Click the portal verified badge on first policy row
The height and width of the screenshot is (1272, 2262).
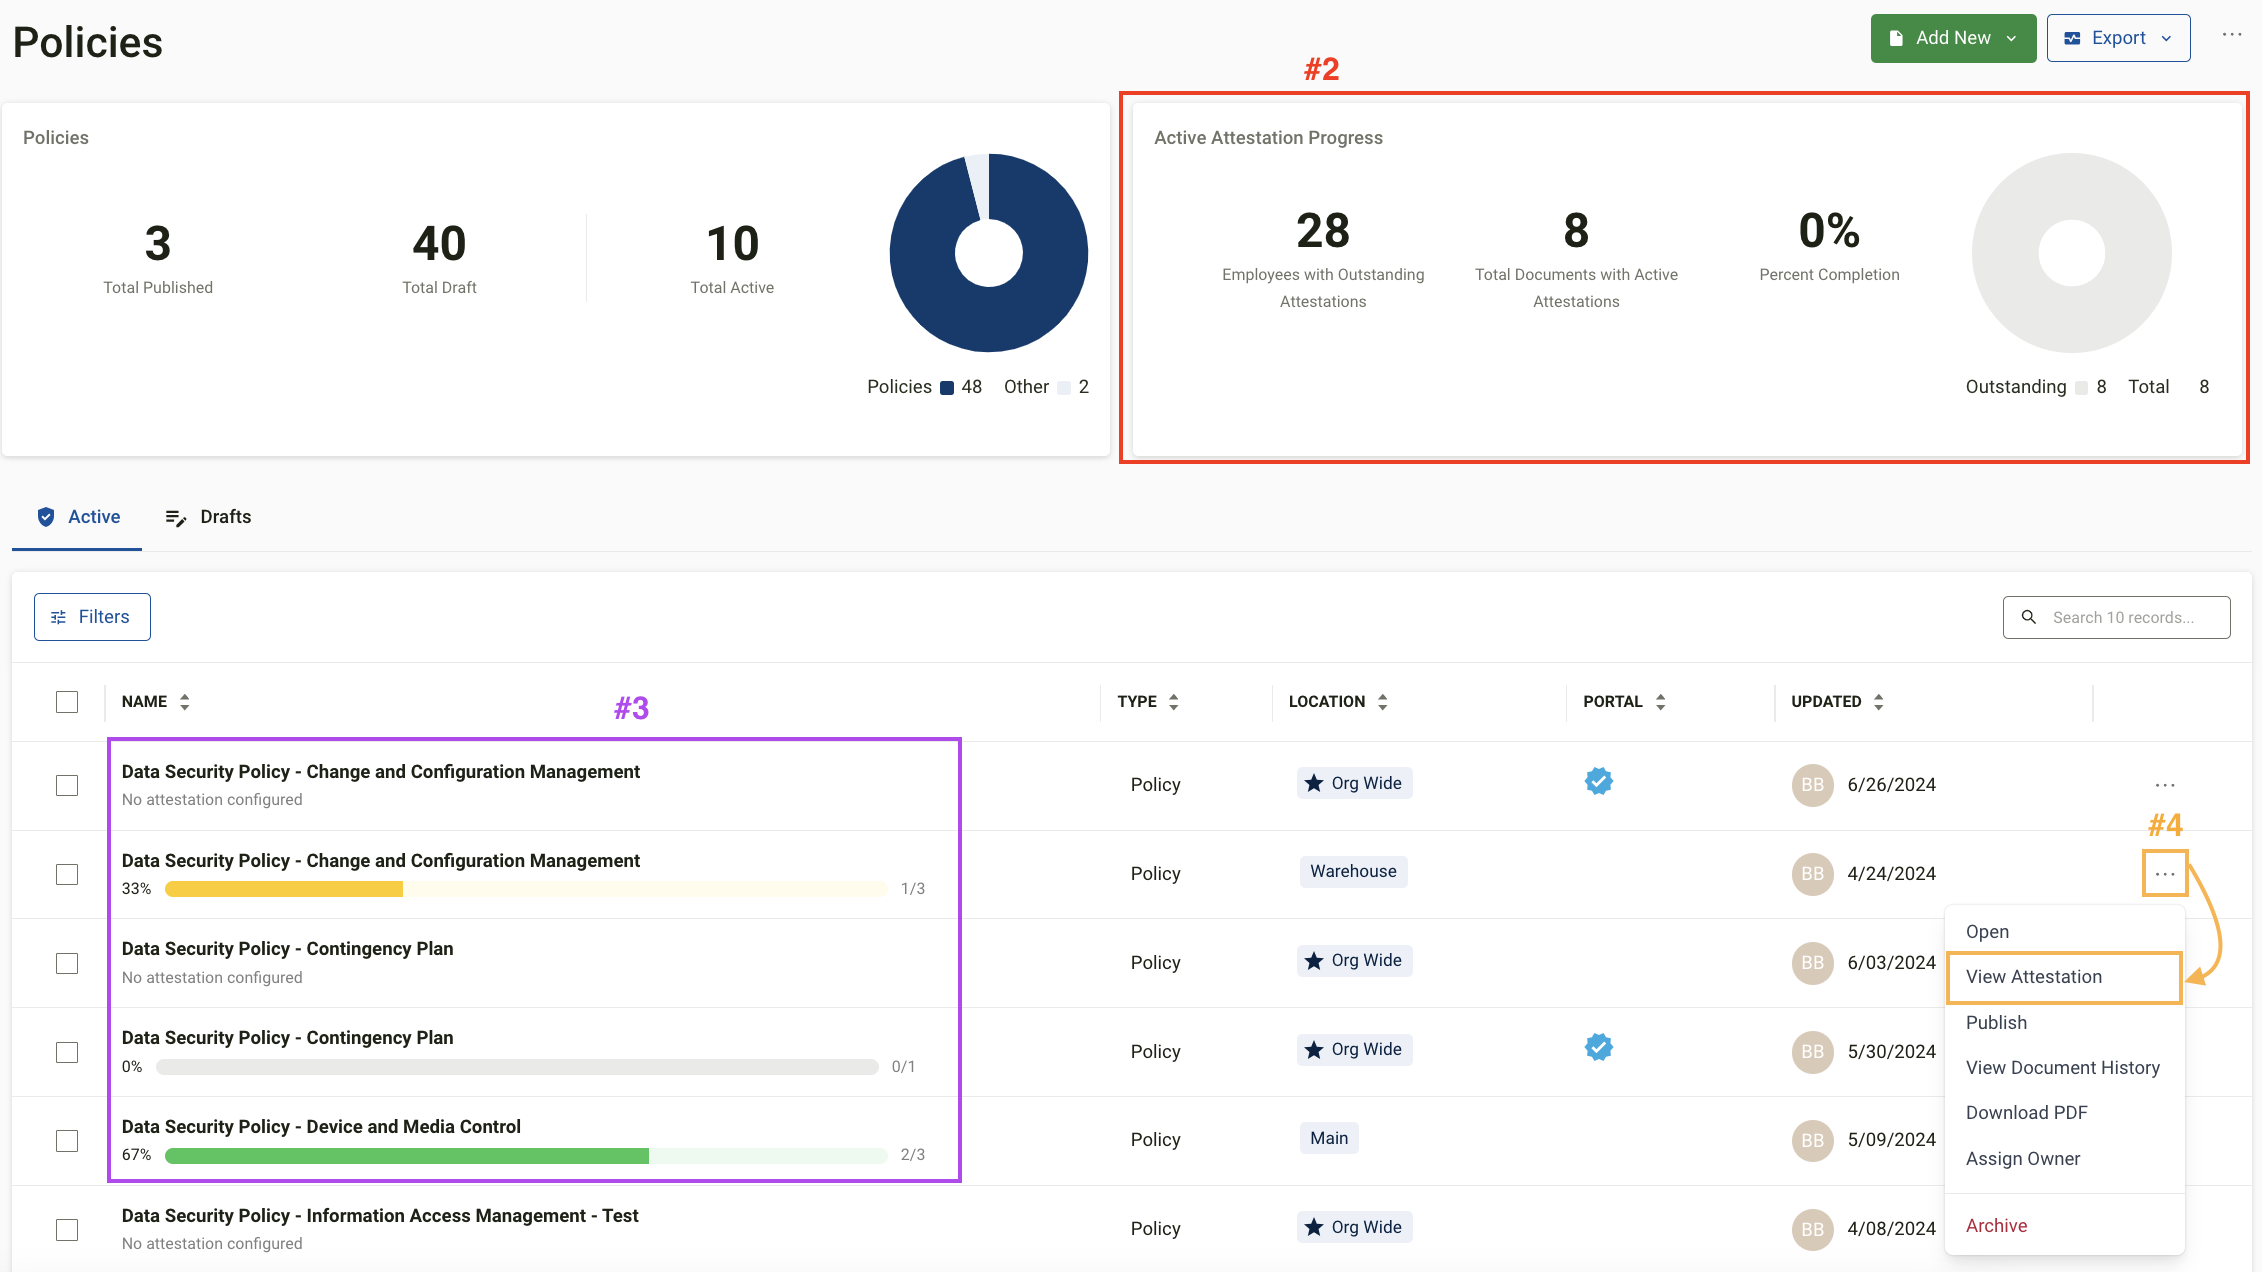[1598, 782]
